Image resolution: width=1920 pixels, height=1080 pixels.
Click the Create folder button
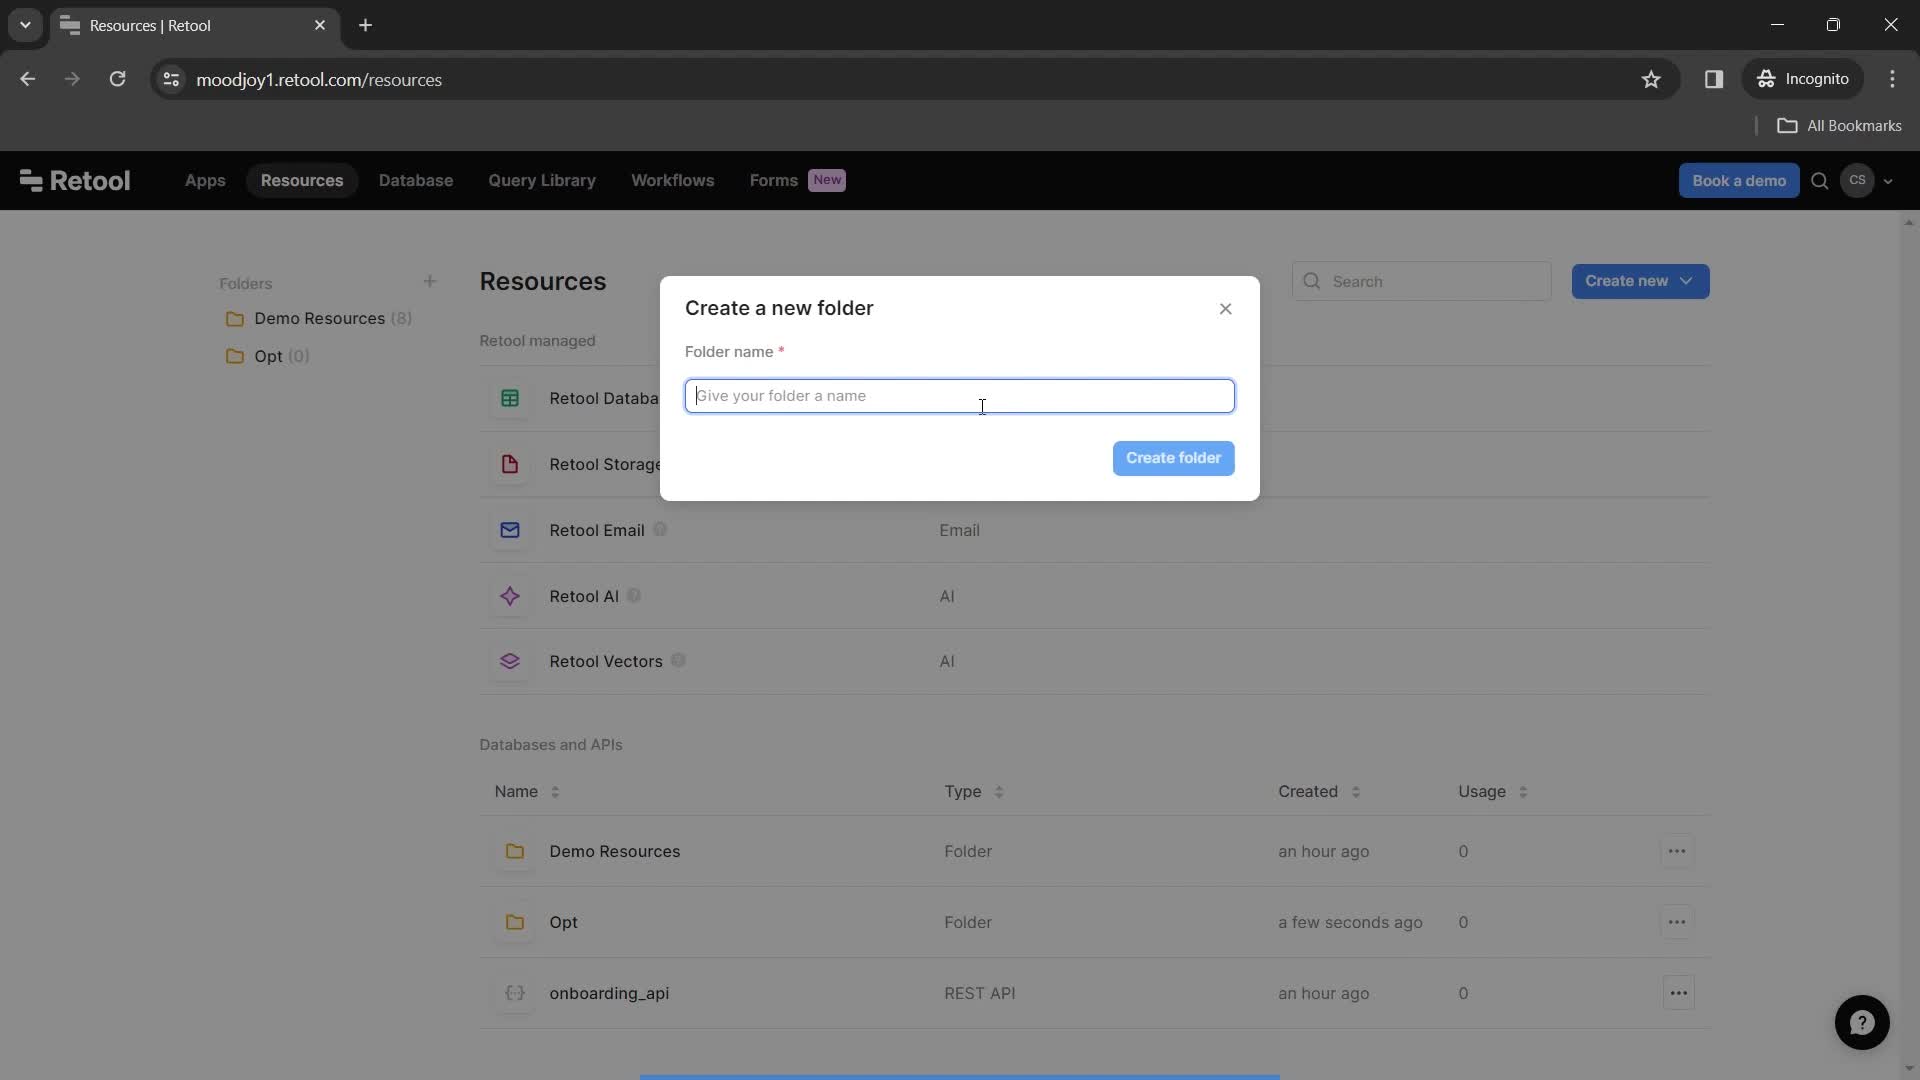[x=1172, y=458]
